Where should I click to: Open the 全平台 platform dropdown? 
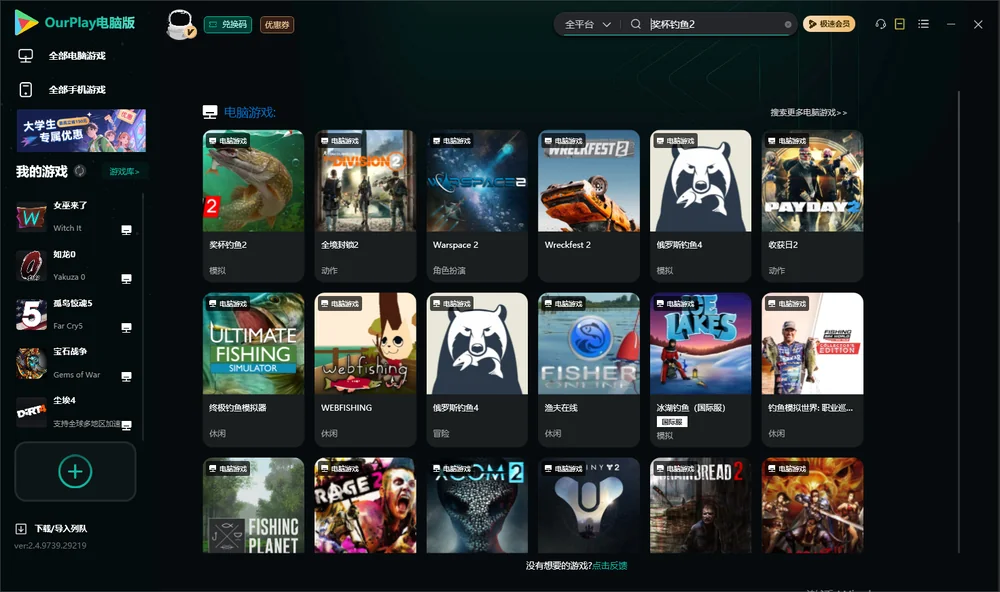click(x=587, y=24)
